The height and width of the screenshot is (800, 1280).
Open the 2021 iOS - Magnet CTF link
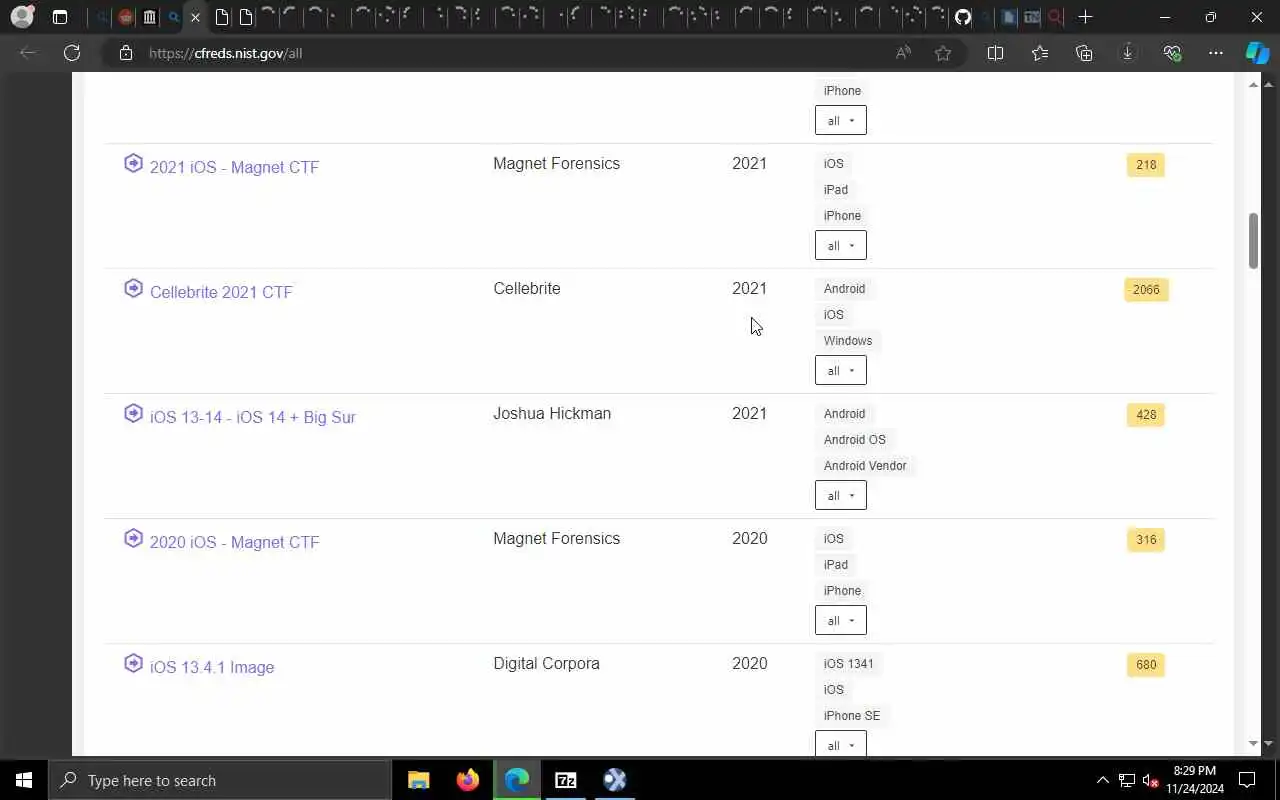(234, 167)
